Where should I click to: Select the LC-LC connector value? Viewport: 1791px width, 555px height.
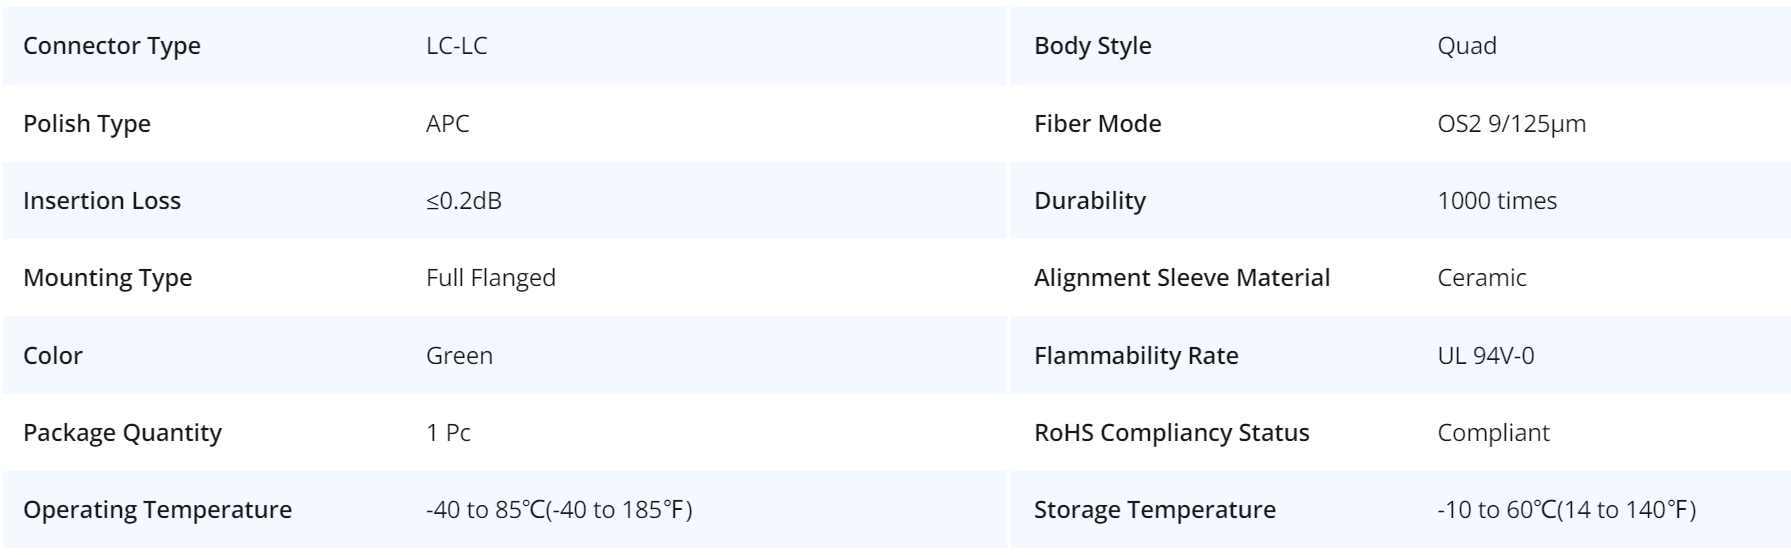[x=457, y=46]
